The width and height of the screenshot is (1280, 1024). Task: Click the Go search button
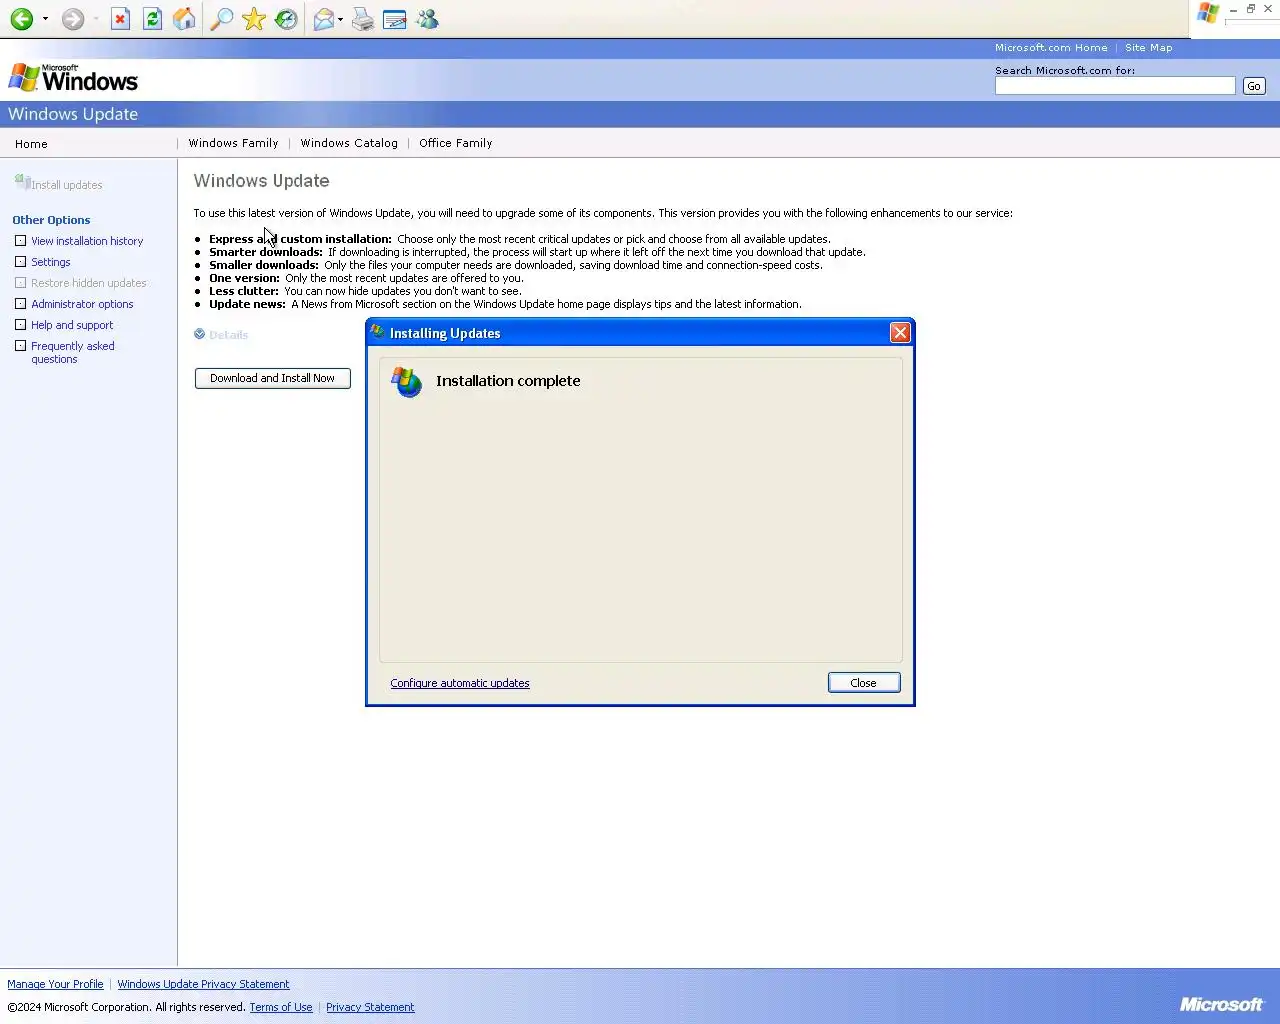[1254, 86]
